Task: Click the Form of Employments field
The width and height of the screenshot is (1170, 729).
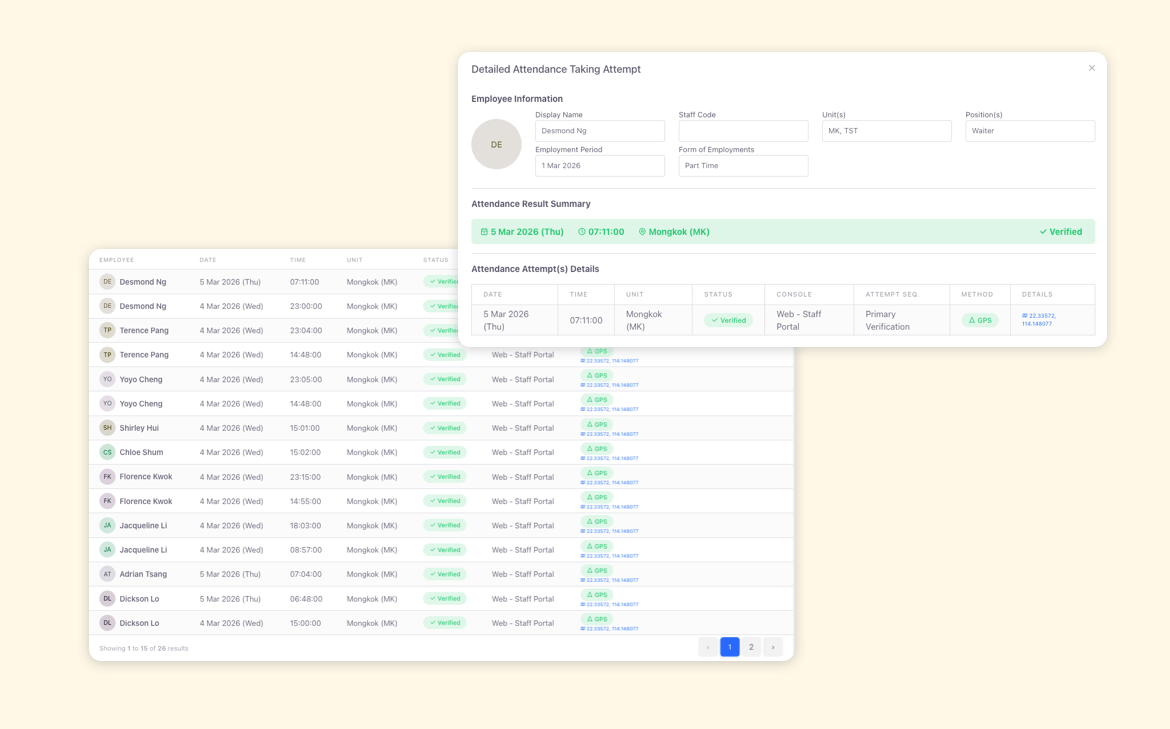Action: coord(743,166)
